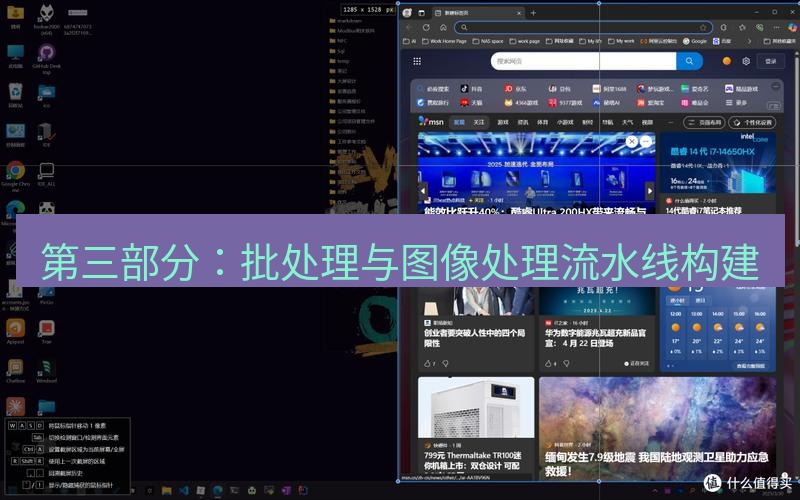800x500 pixels.
Task: Open the apps grid launcher icon
Action: coord(417,61)
